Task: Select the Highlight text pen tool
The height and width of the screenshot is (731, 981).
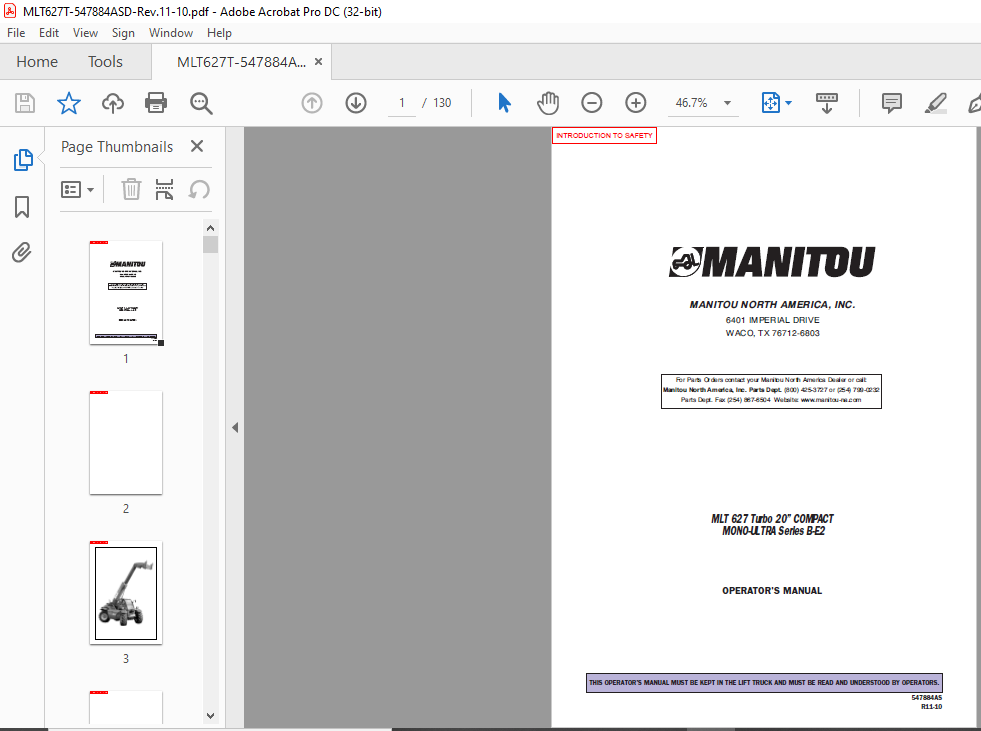Action: click(935, 103)
